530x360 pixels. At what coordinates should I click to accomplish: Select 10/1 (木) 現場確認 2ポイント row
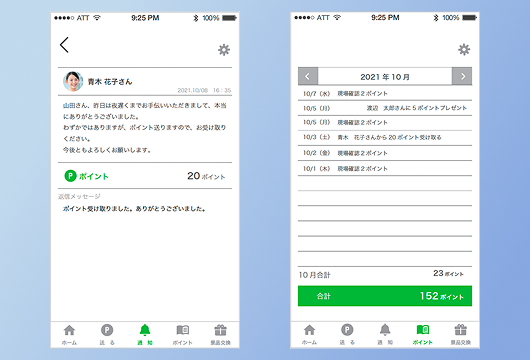[385, 168]
